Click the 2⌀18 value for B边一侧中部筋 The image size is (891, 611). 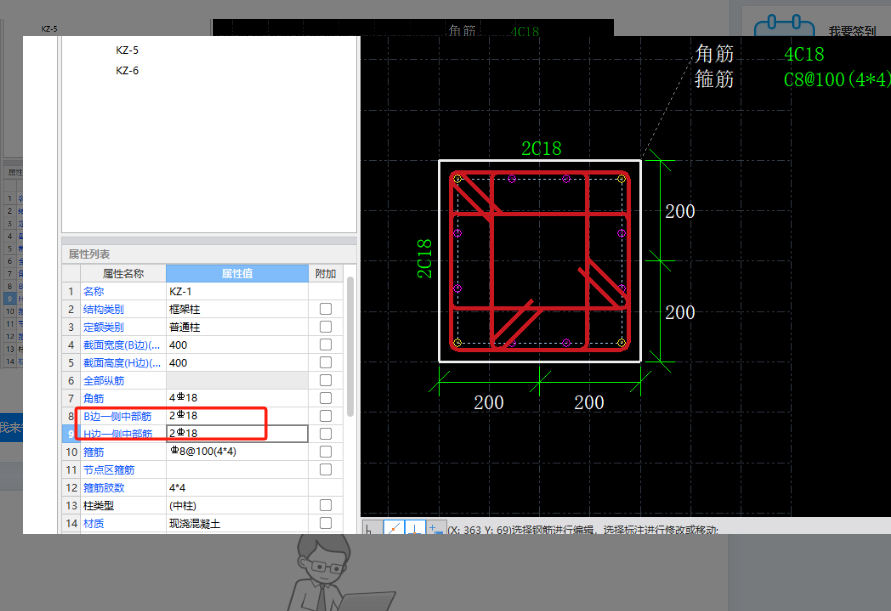pos(237,416)
